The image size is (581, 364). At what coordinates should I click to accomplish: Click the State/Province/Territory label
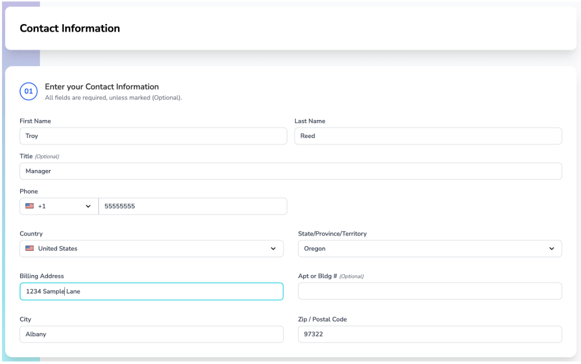[332, 234]
